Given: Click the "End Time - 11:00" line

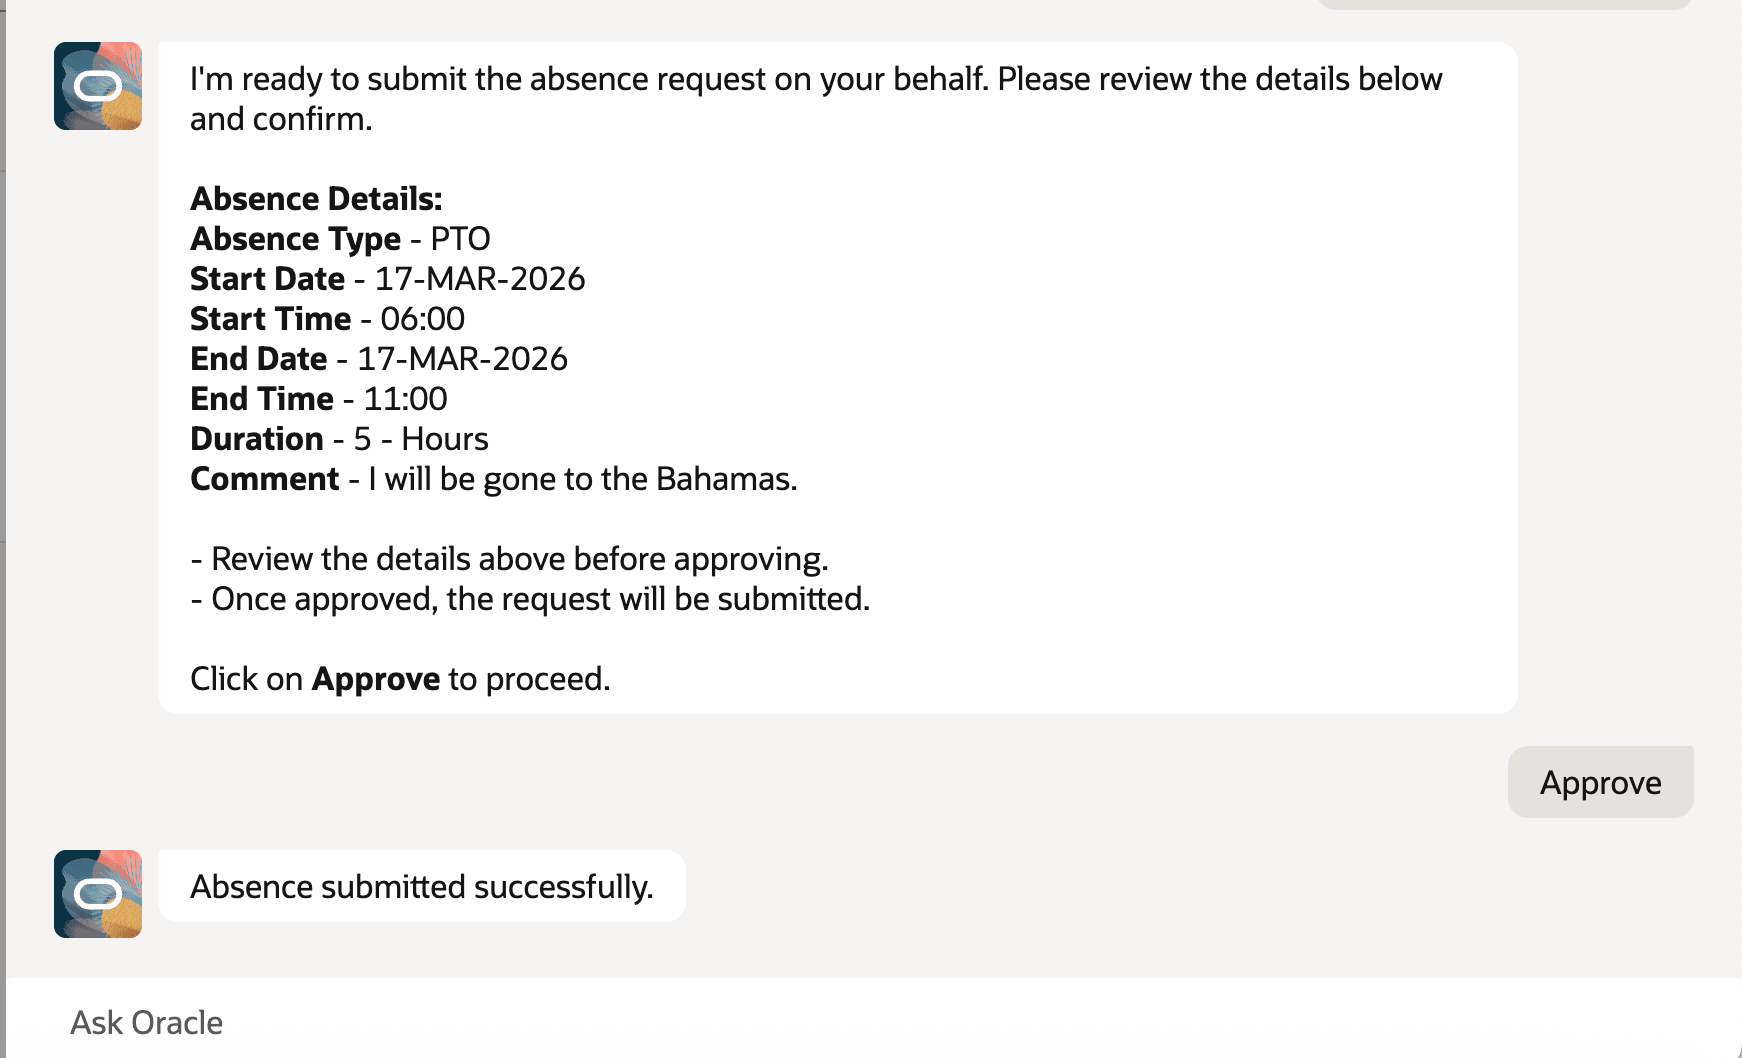Looking at the screenshot, I should pos(318,398).
